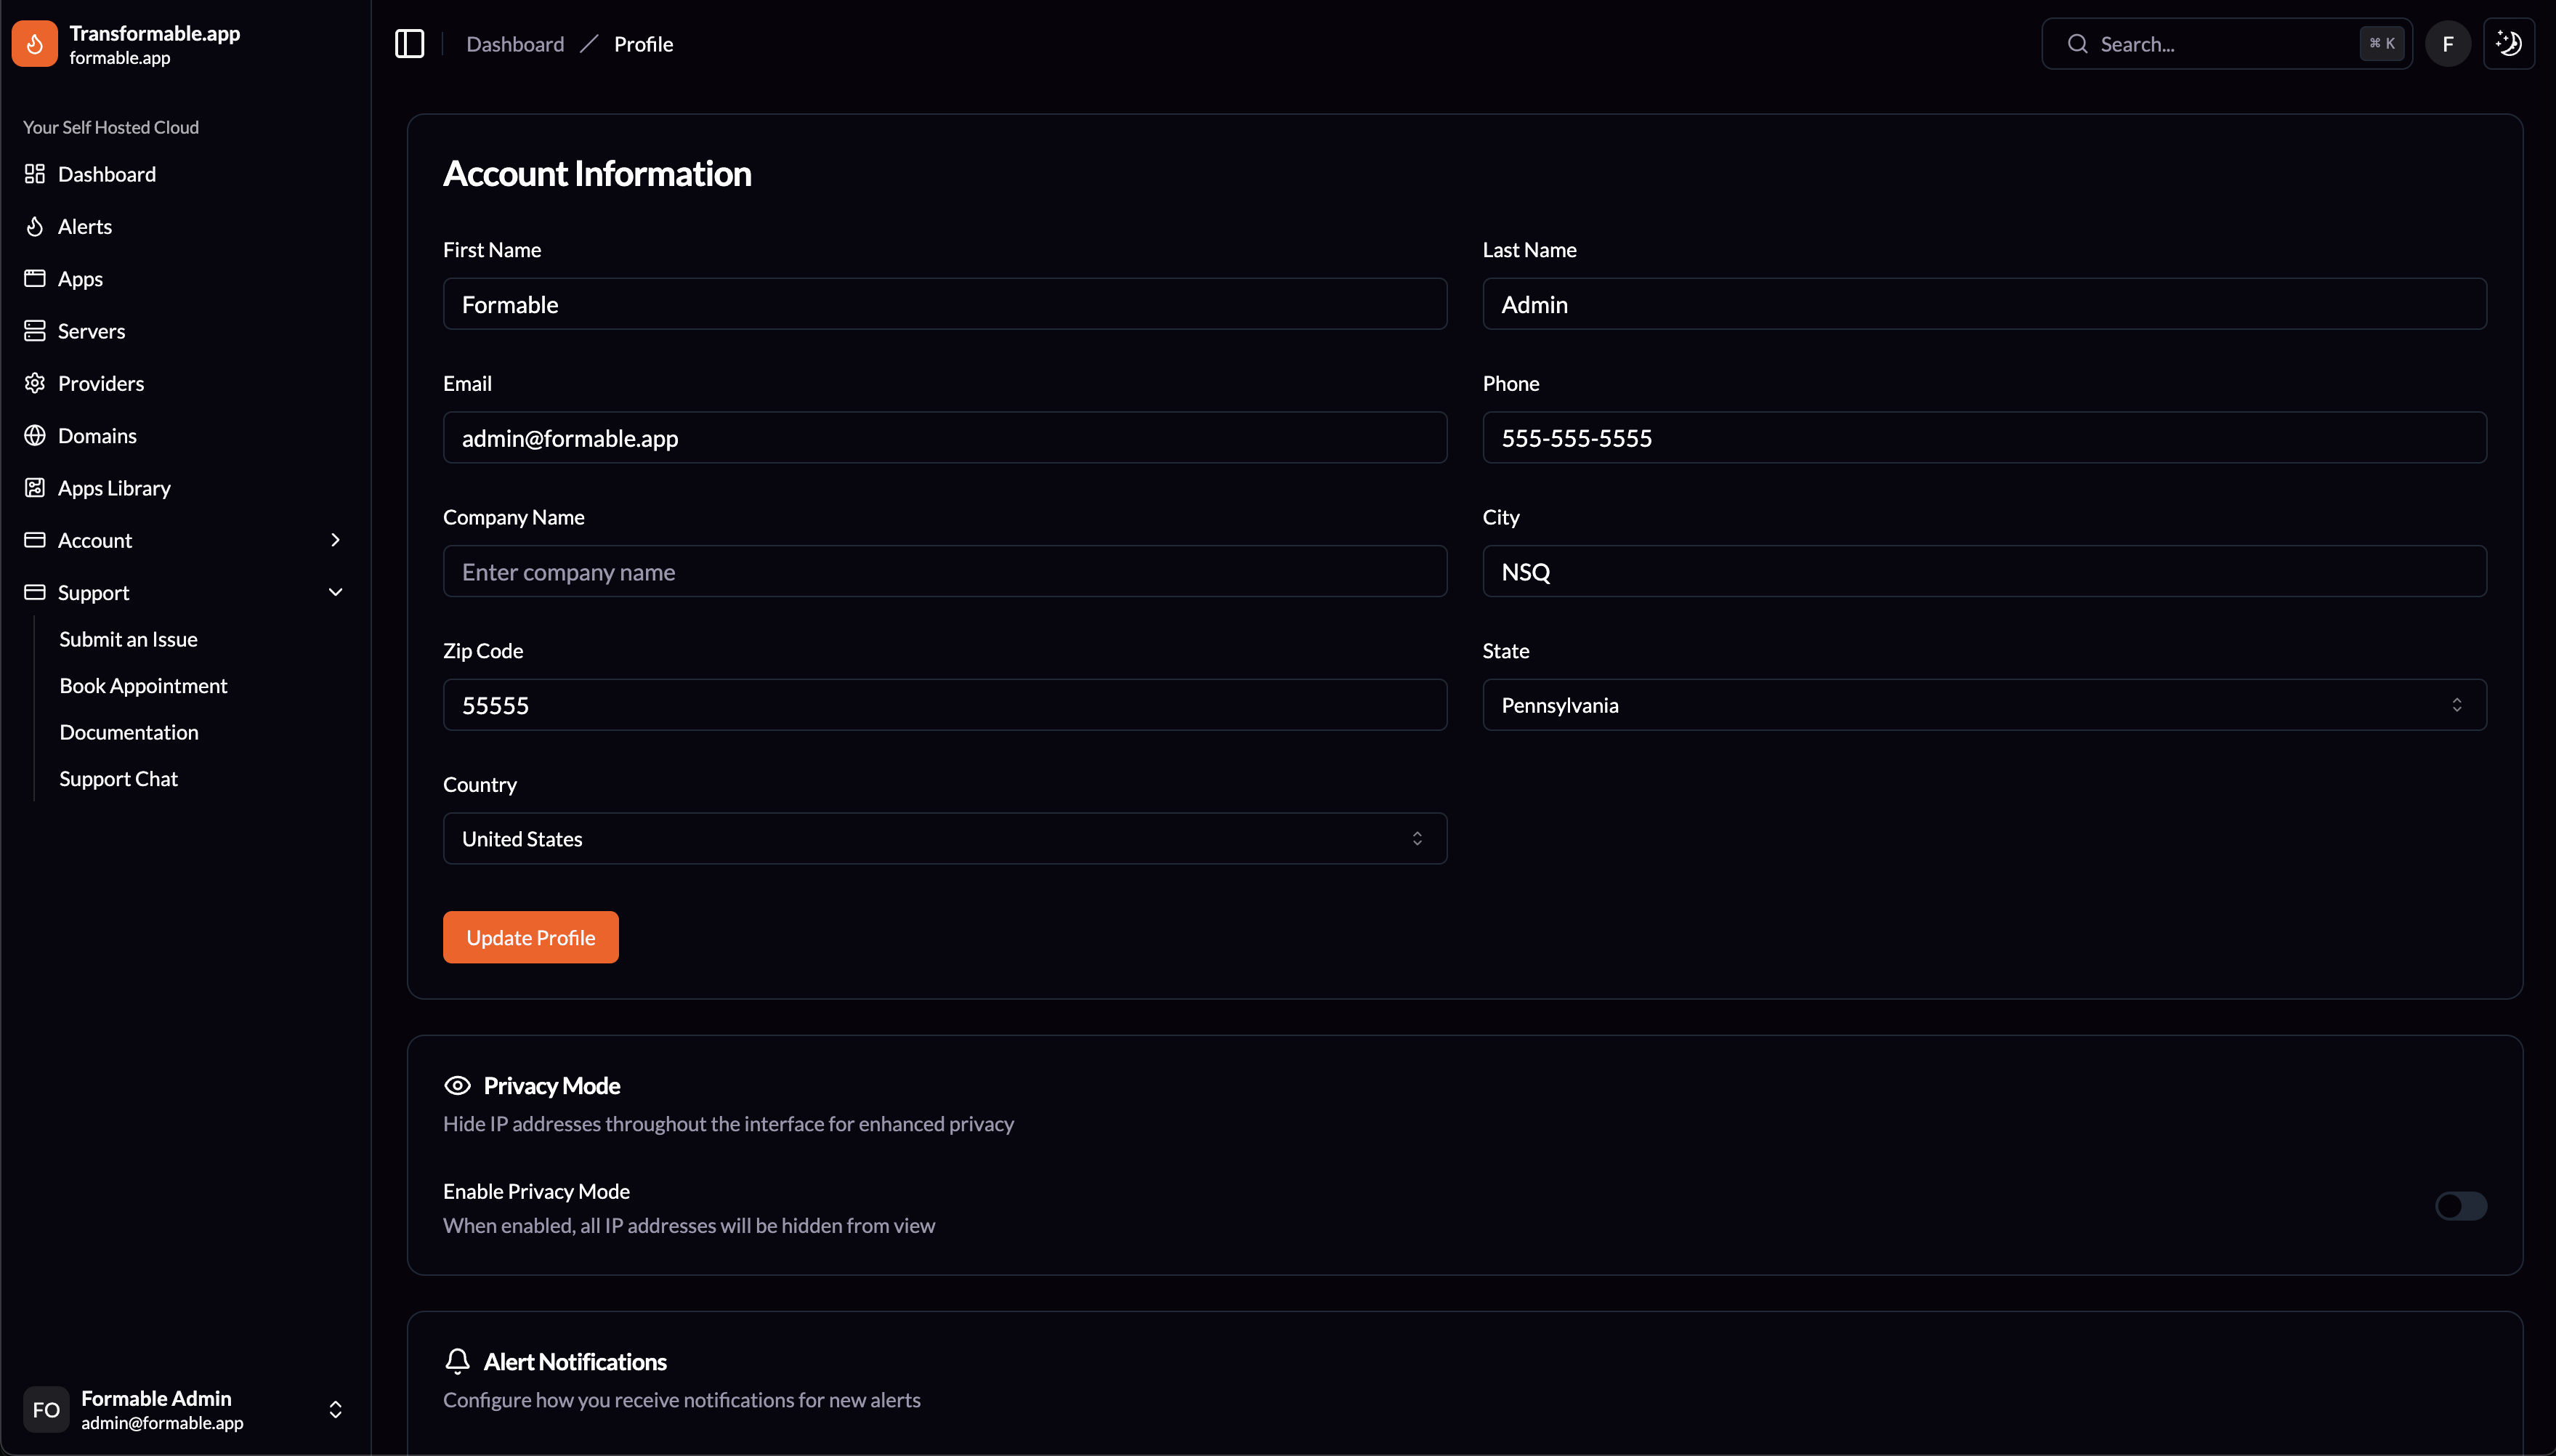Open the Country dropdown showing United States

tap(944, 839)
